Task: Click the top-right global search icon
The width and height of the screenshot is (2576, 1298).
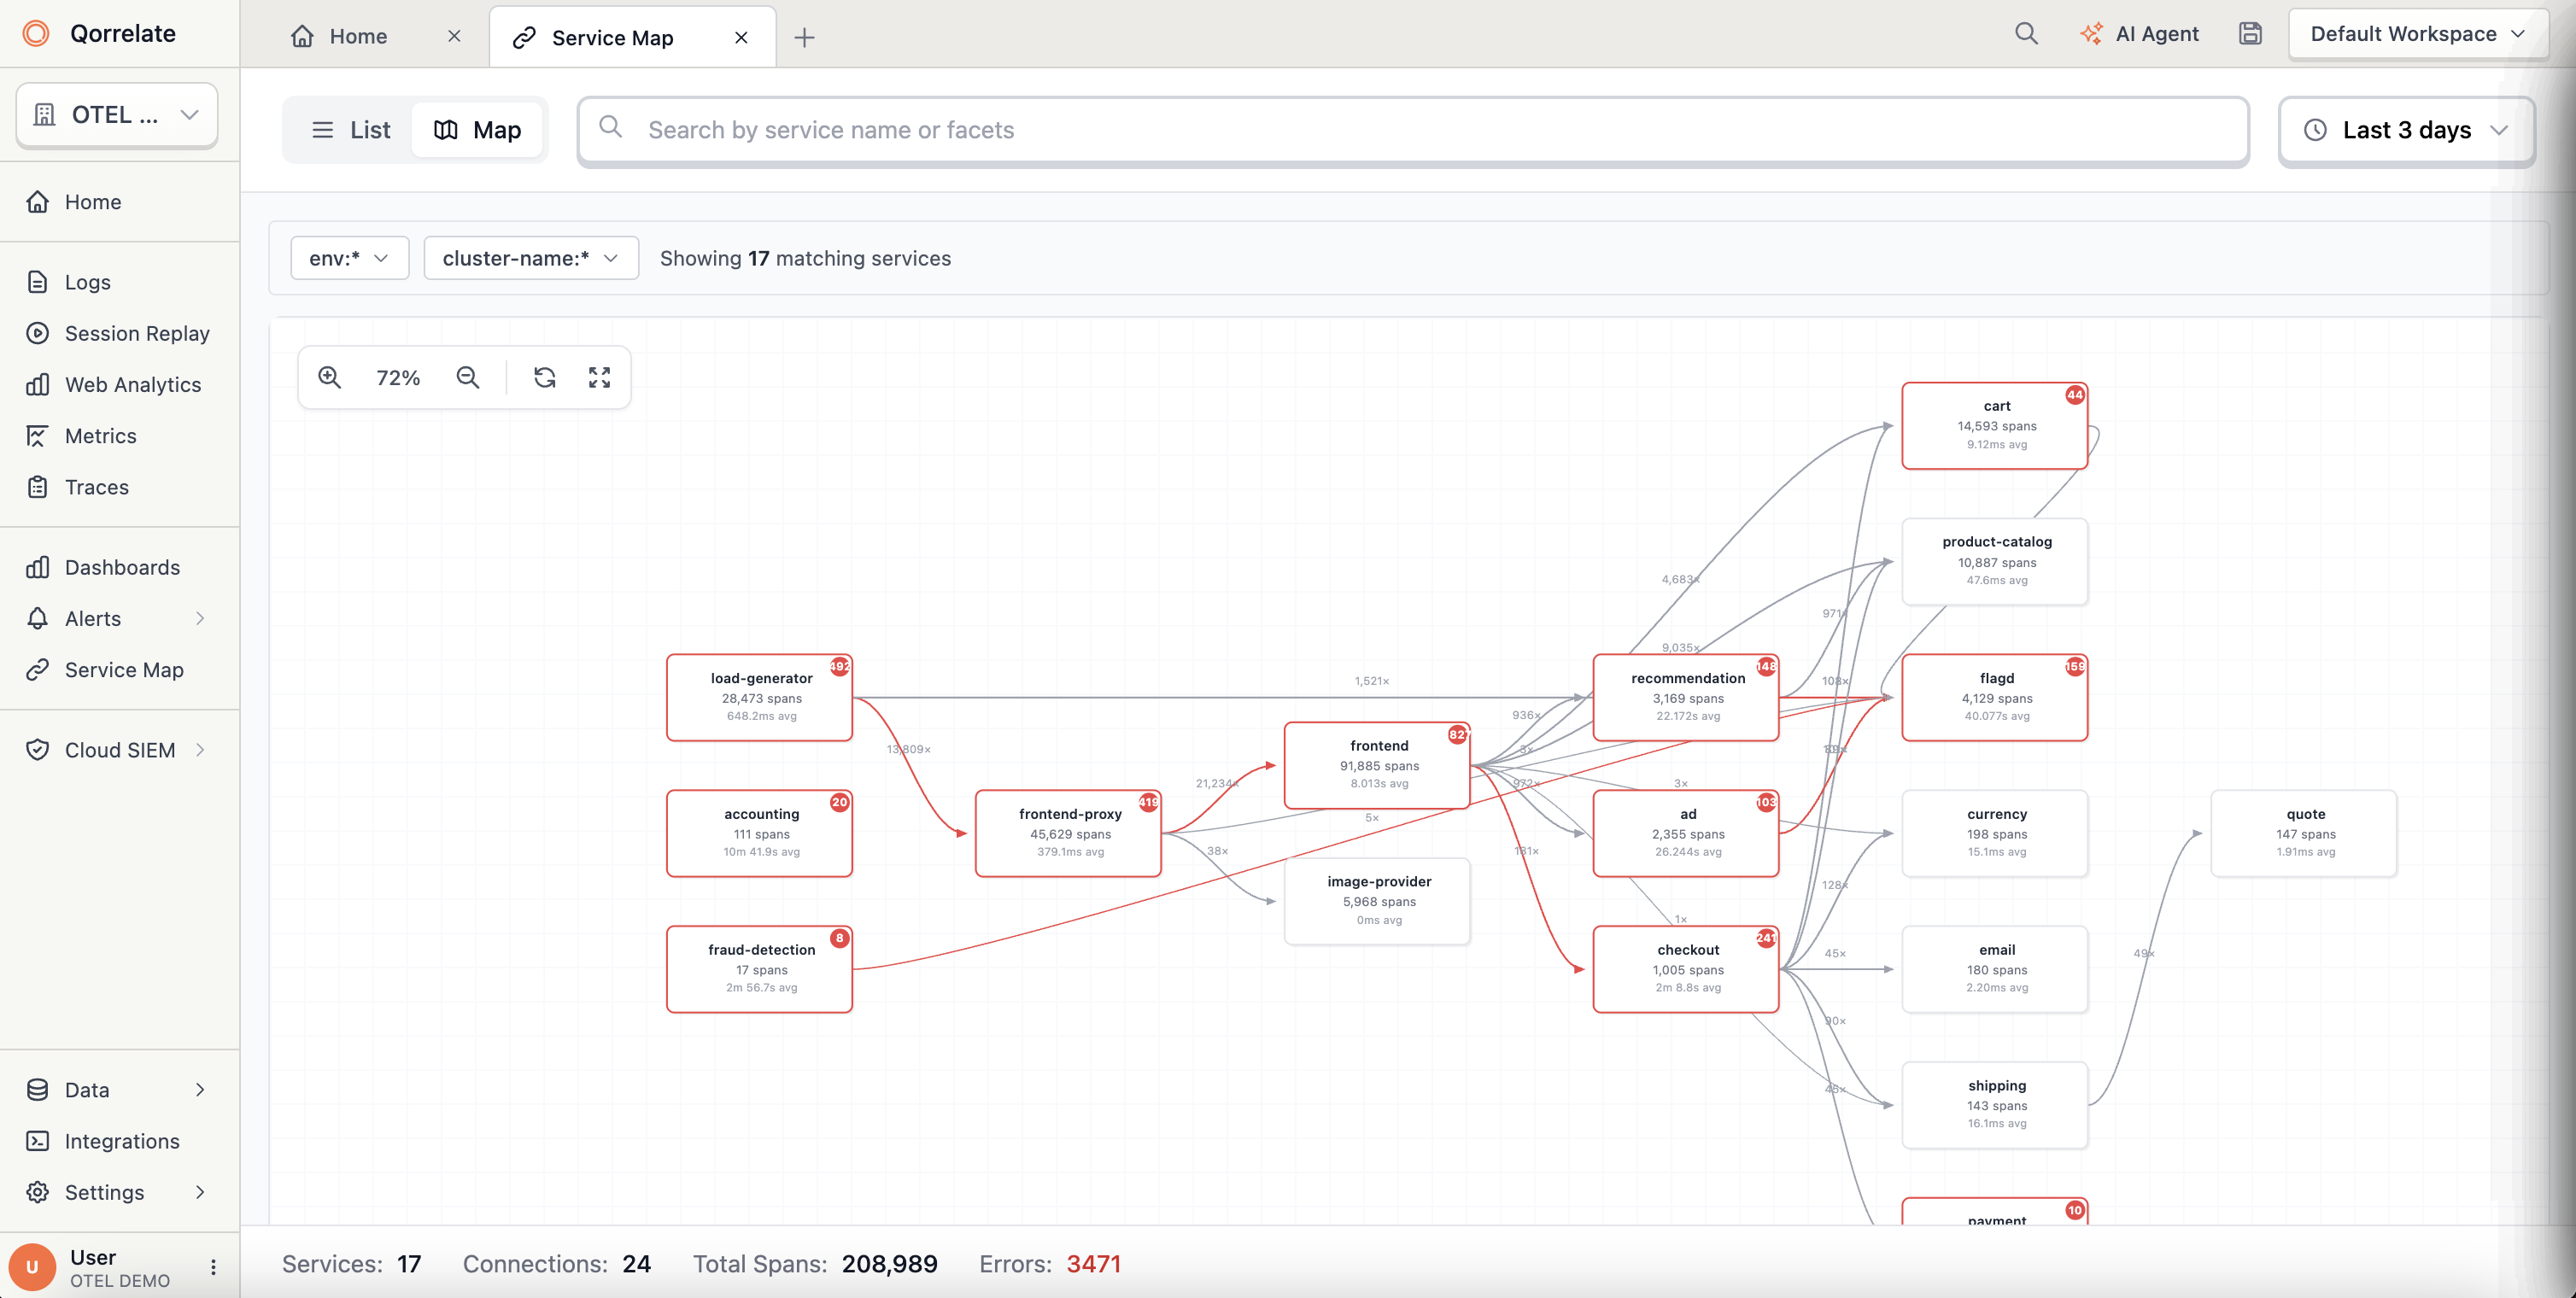Action: [2026, 34]
